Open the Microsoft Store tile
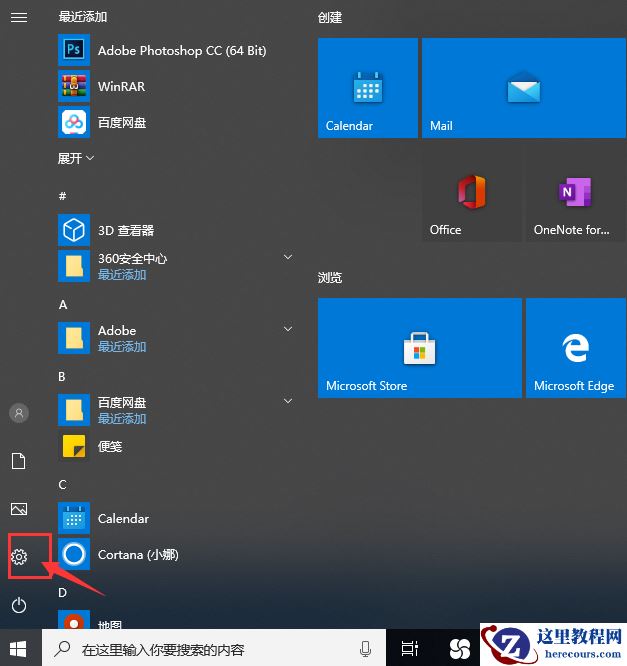 (x=420, y=348)
